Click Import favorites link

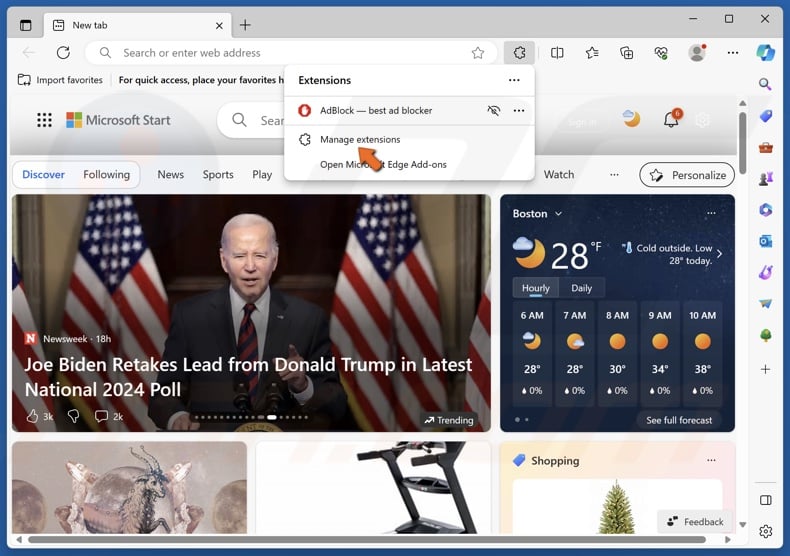coord(60,80)
